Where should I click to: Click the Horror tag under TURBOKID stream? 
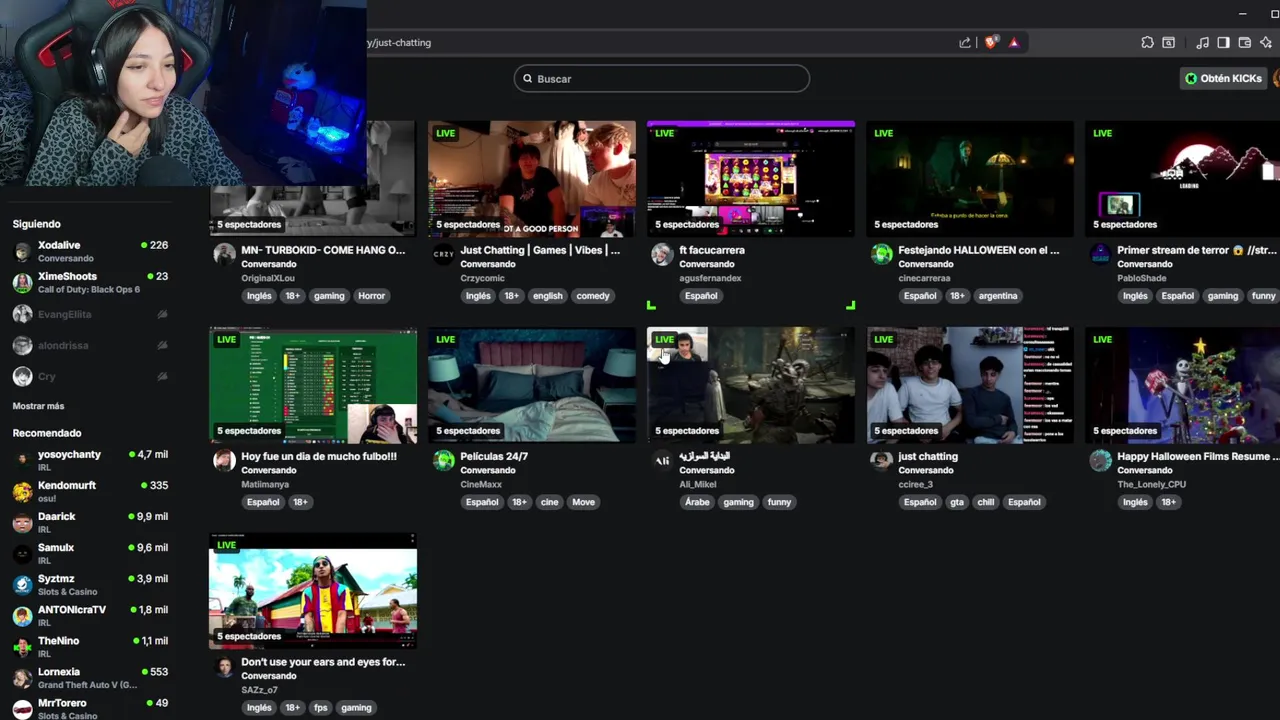click(x=371, y=296)
